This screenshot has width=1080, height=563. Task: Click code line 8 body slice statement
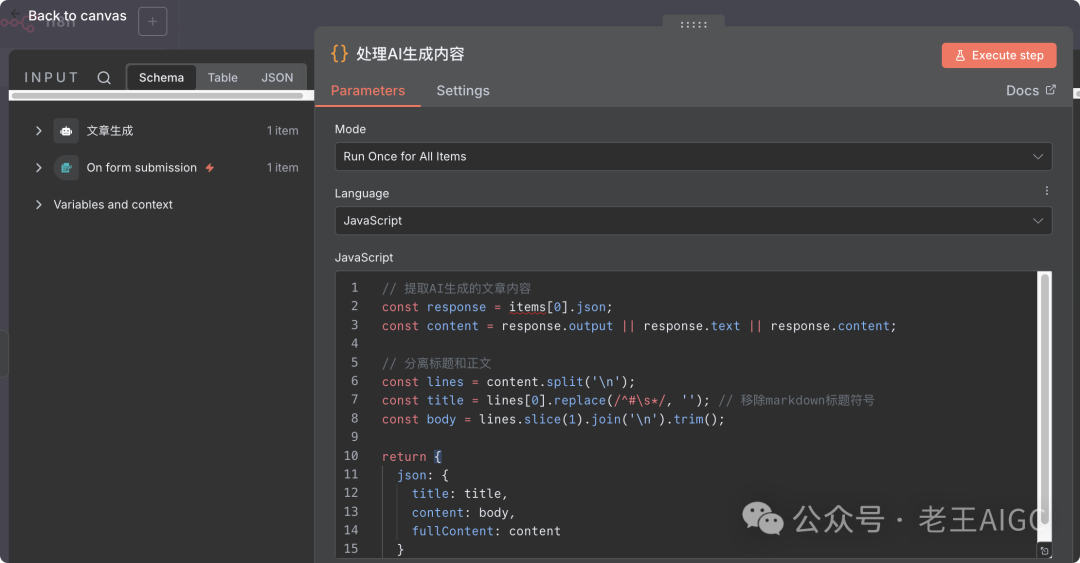pos(553,419)
